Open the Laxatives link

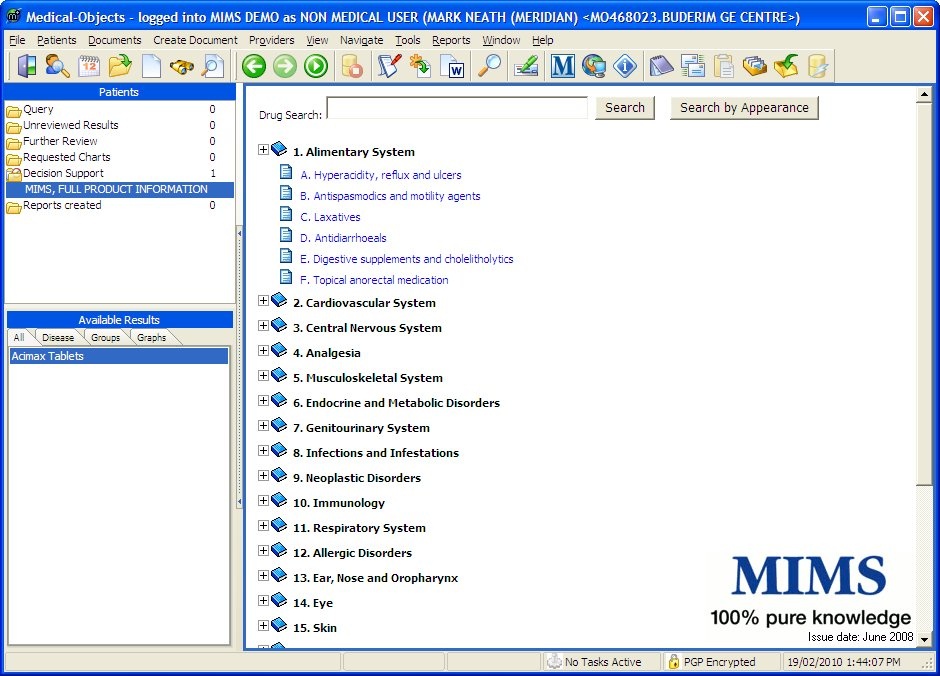point(330,217)
